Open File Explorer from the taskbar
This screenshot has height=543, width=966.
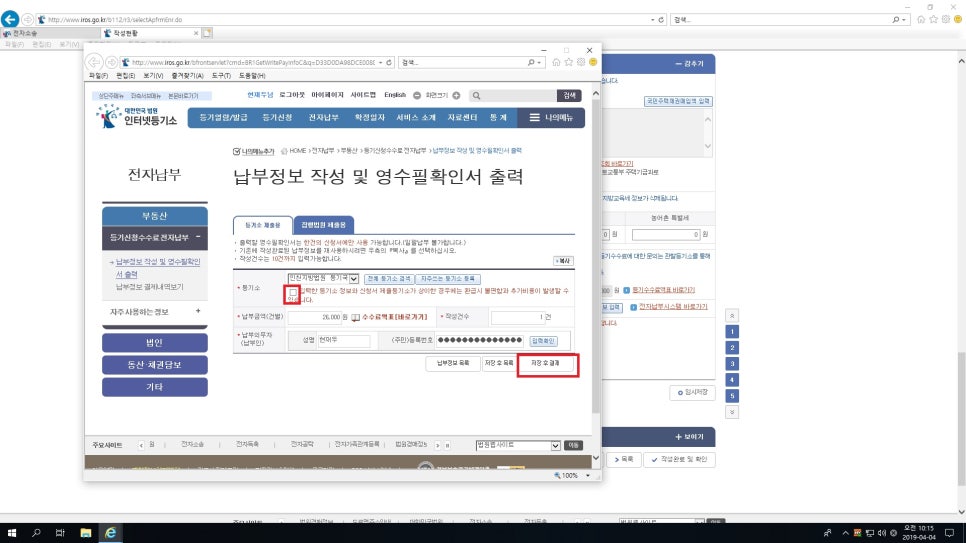pyautogui.click(x=86, y=533)
